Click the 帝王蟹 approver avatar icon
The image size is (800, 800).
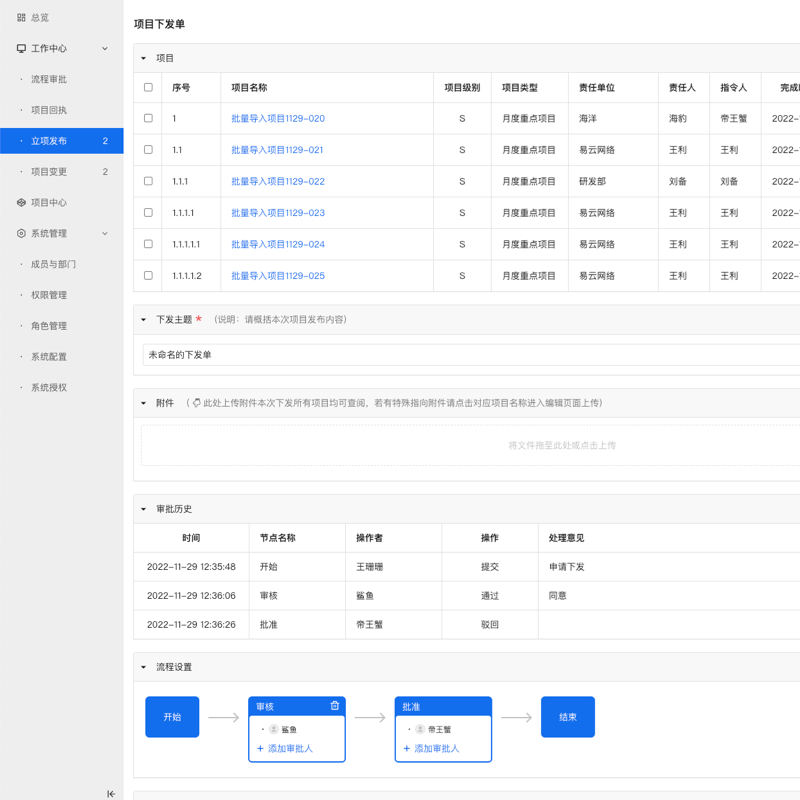[x=420, y=730]
